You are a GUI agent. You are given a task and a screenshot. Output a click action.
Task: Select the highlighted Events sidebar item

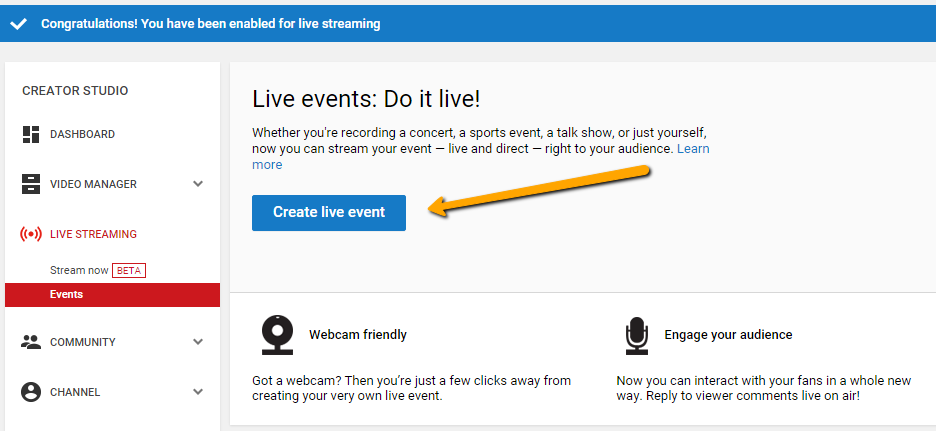point(67,294)
